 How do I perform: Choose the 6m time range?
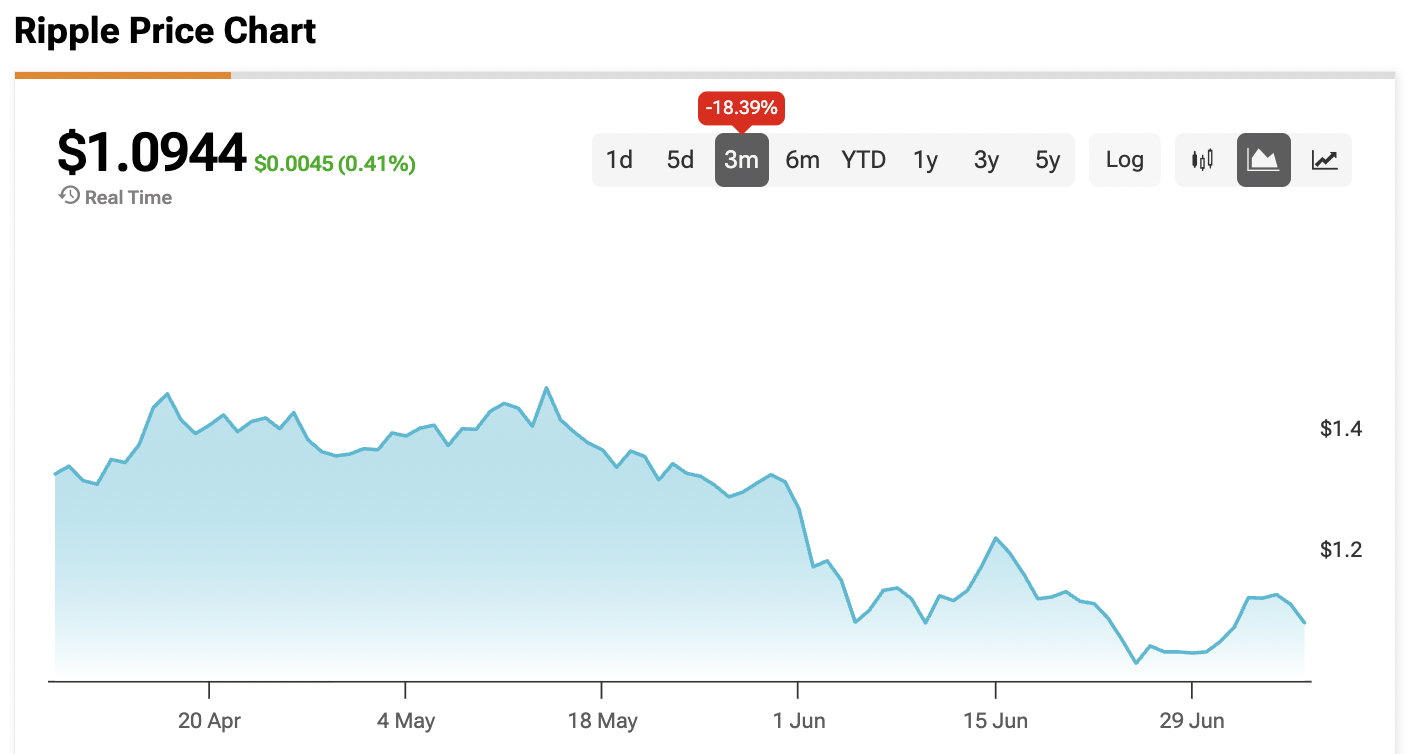click(803, 160)
